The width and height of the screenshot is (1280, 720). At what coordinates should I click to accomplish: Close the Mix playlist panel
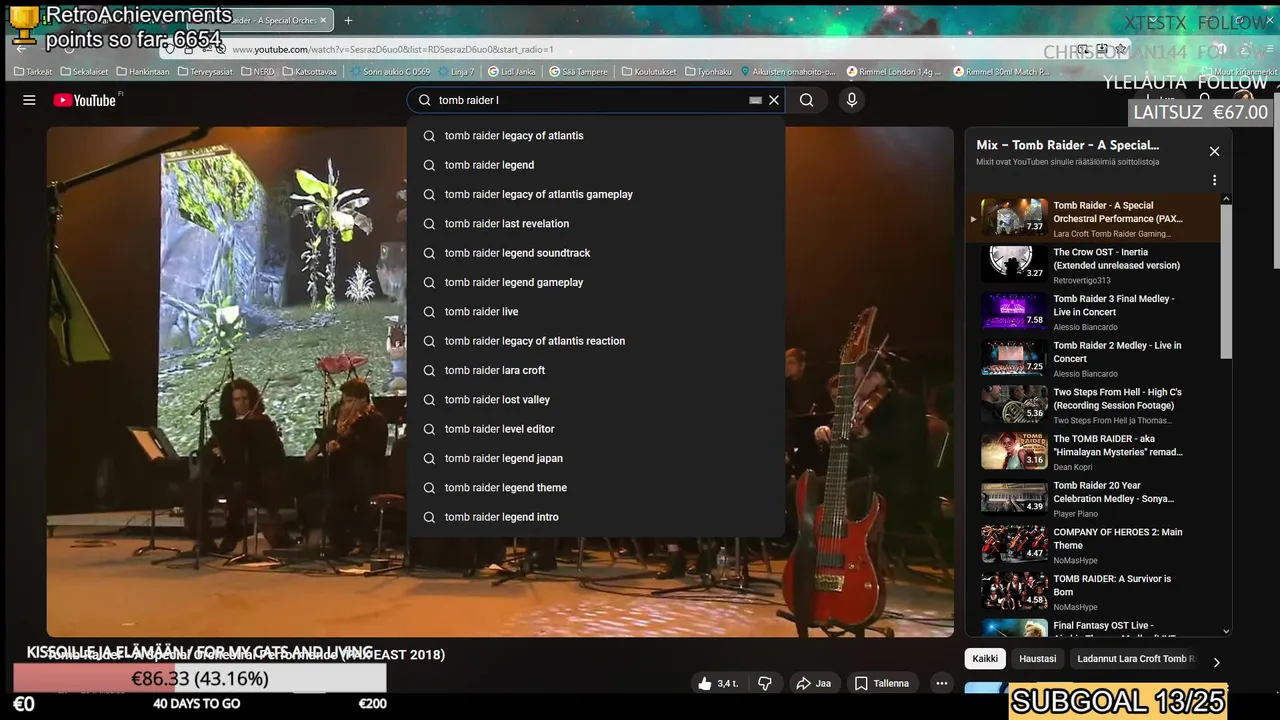pos(1214,151)
